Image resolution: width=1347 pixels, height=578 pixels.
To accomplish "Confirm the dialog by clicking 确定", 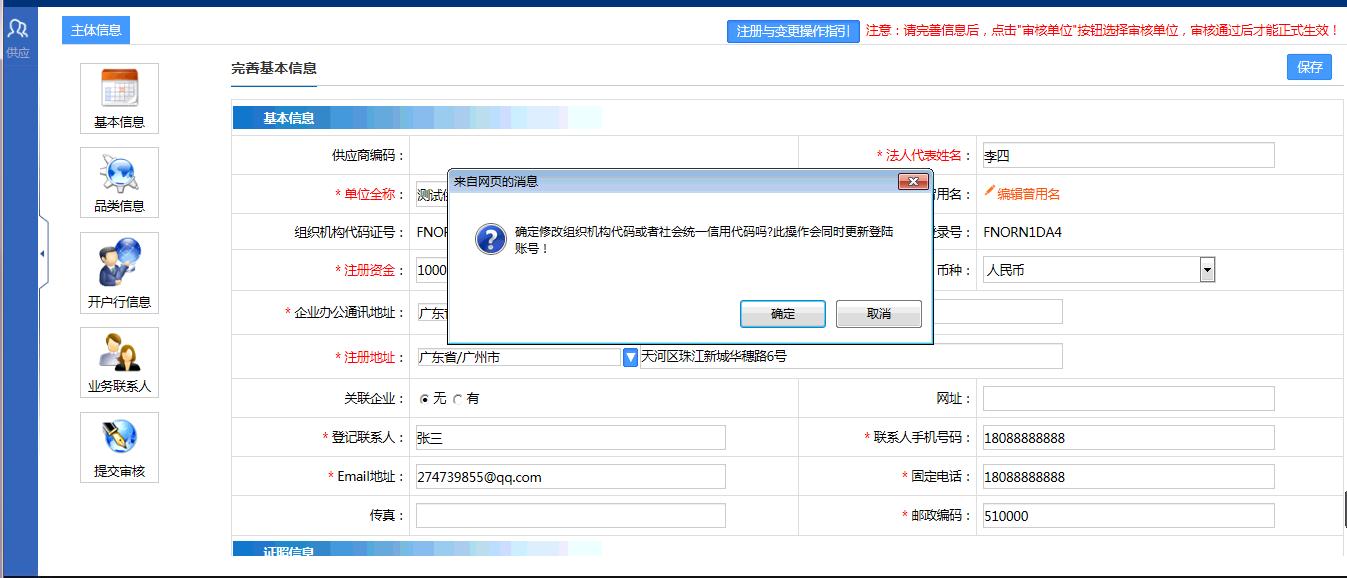I will (782, 313).
